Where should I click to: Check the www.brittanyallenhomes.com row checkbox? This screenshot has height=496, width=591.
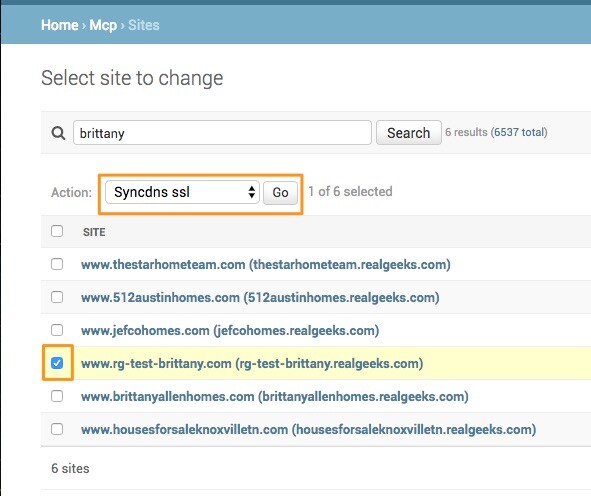pyautogui.click(x=57, y=396)
